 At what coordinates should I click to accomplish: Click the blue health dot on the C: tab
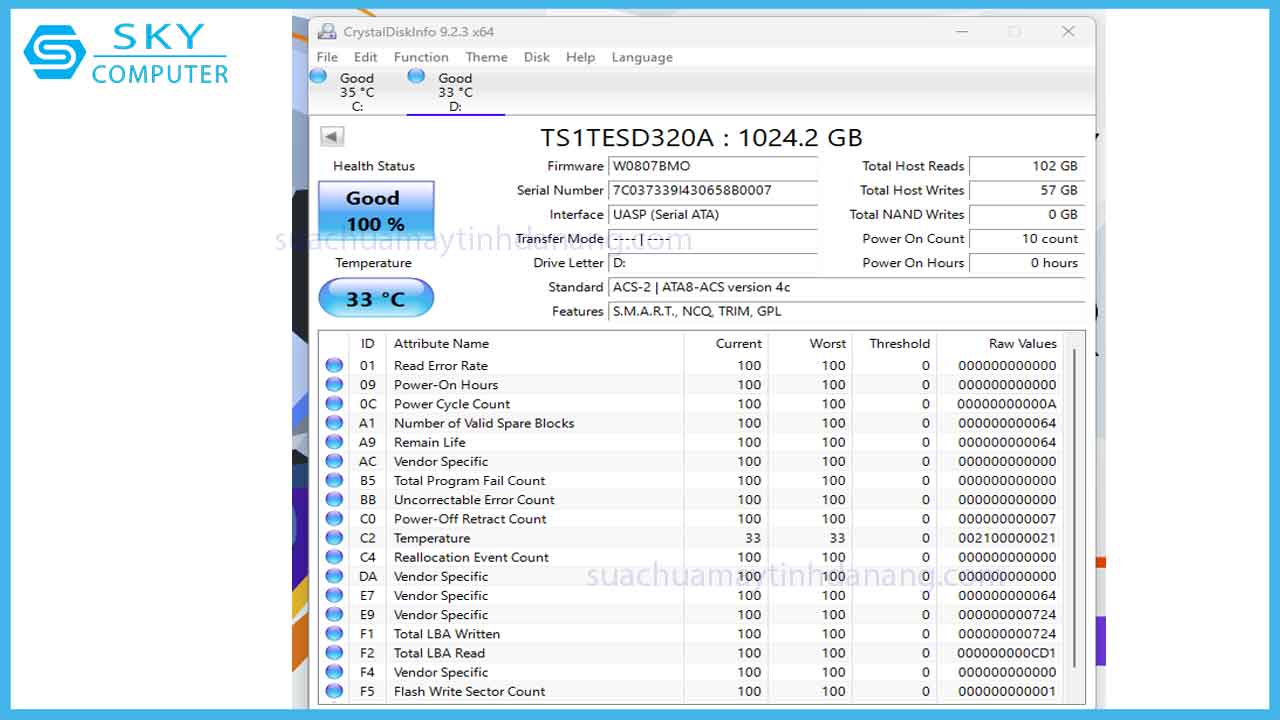tap(320, 75)
